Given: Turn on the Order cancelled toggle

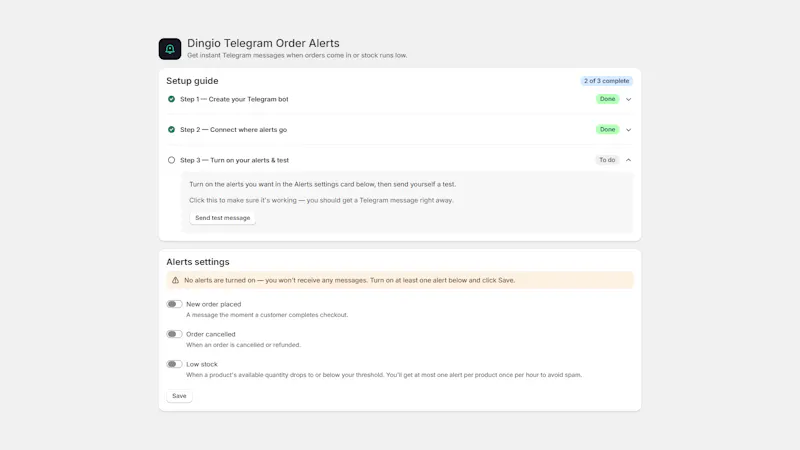Looking at the screenshot, I should [x=174, y=334].
